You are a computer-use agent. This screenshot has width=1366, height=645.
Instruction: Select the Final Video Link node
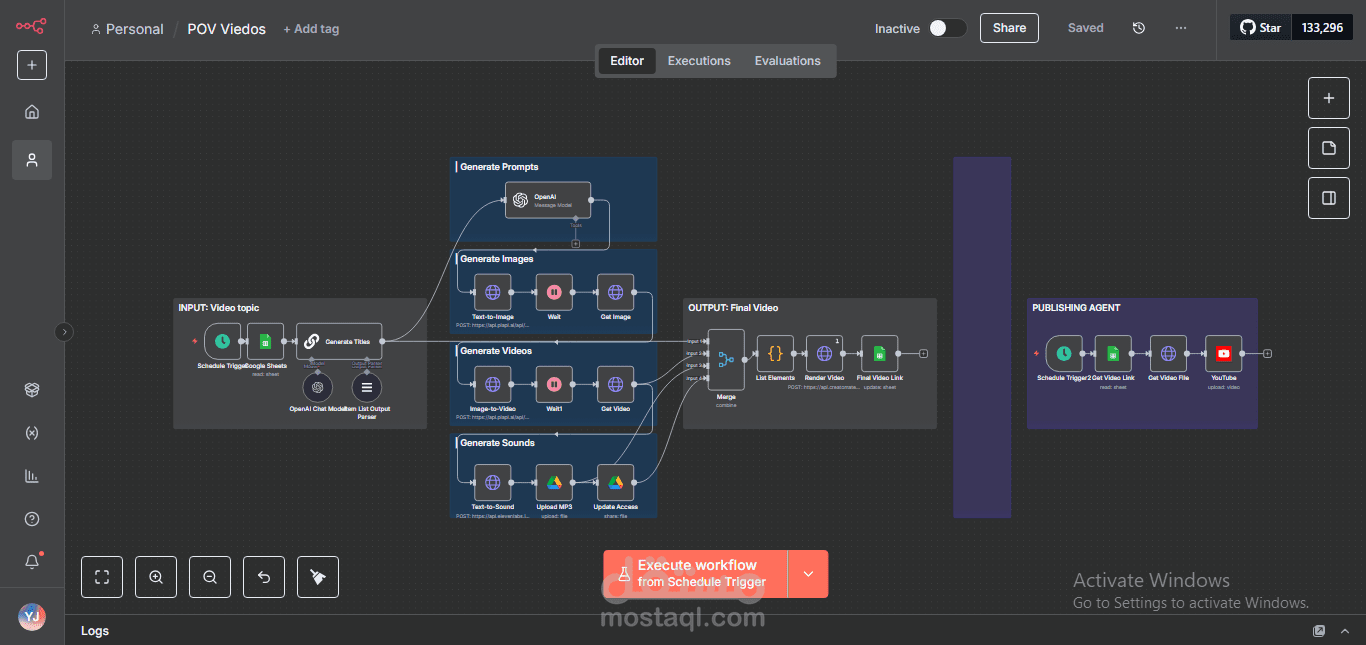coord(880,353)
